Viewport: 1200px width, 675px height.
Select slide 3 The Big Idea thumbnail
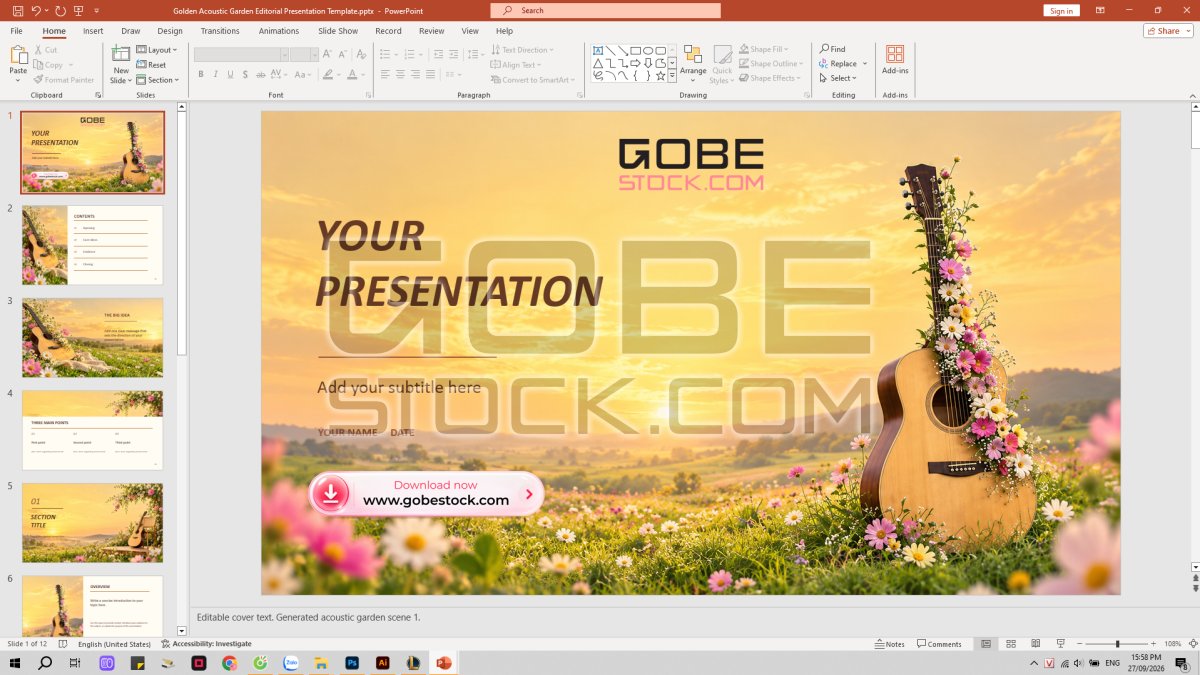(x=92, y=337)
